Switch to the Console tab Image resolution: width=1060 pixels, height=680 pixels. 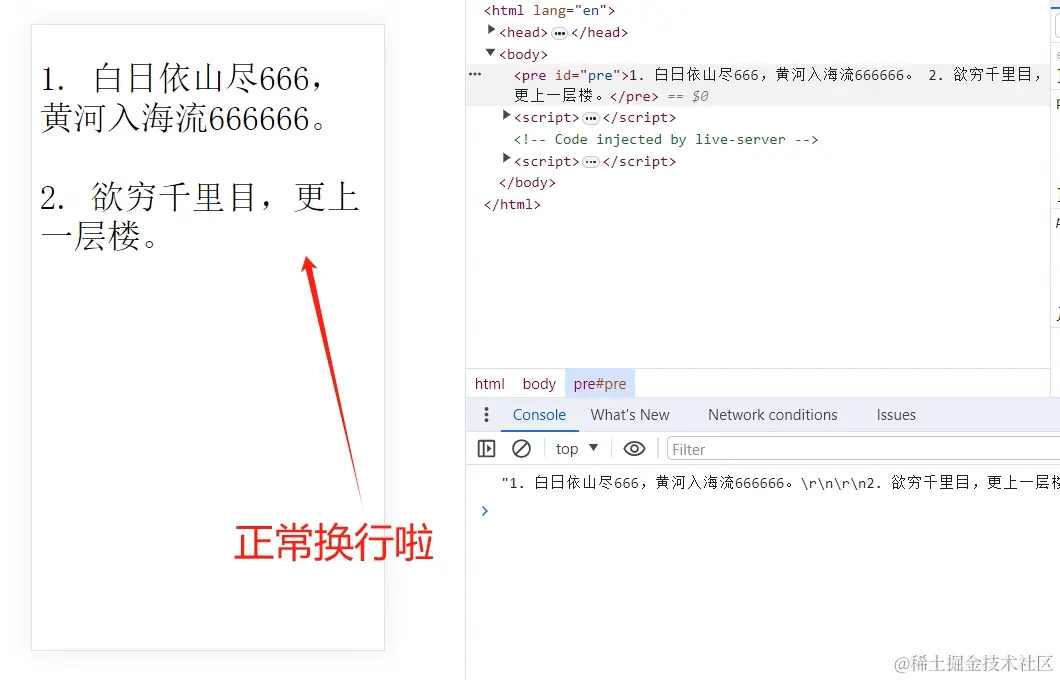pos(539,415)
